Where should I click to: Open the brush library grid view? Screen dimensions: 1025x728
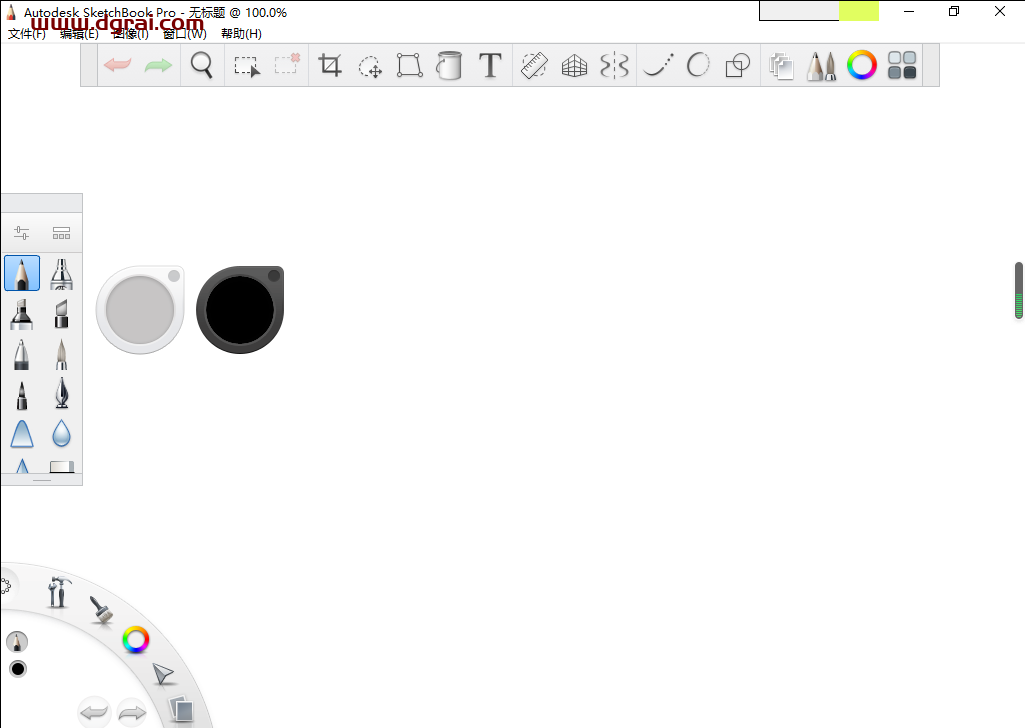pos(61,233)
